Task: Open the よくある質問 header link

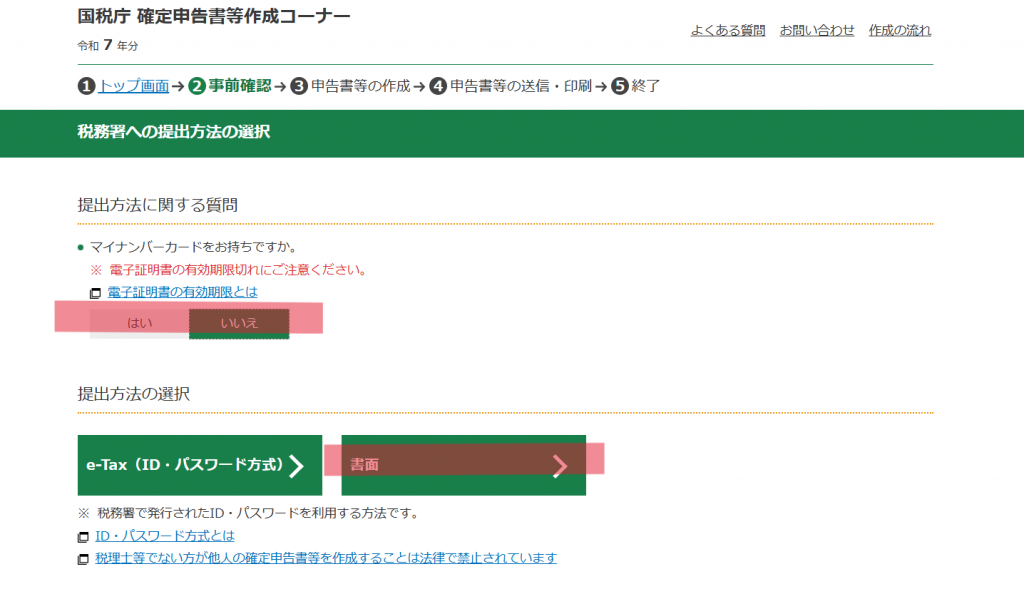Action: pos(727,30)
